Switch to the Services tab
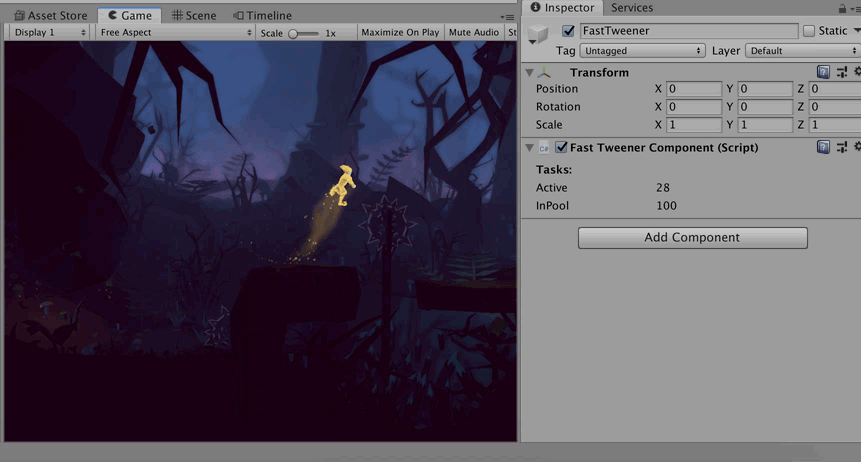The width and height of the screenshot is (861, 462). click(x=632, y=8)
